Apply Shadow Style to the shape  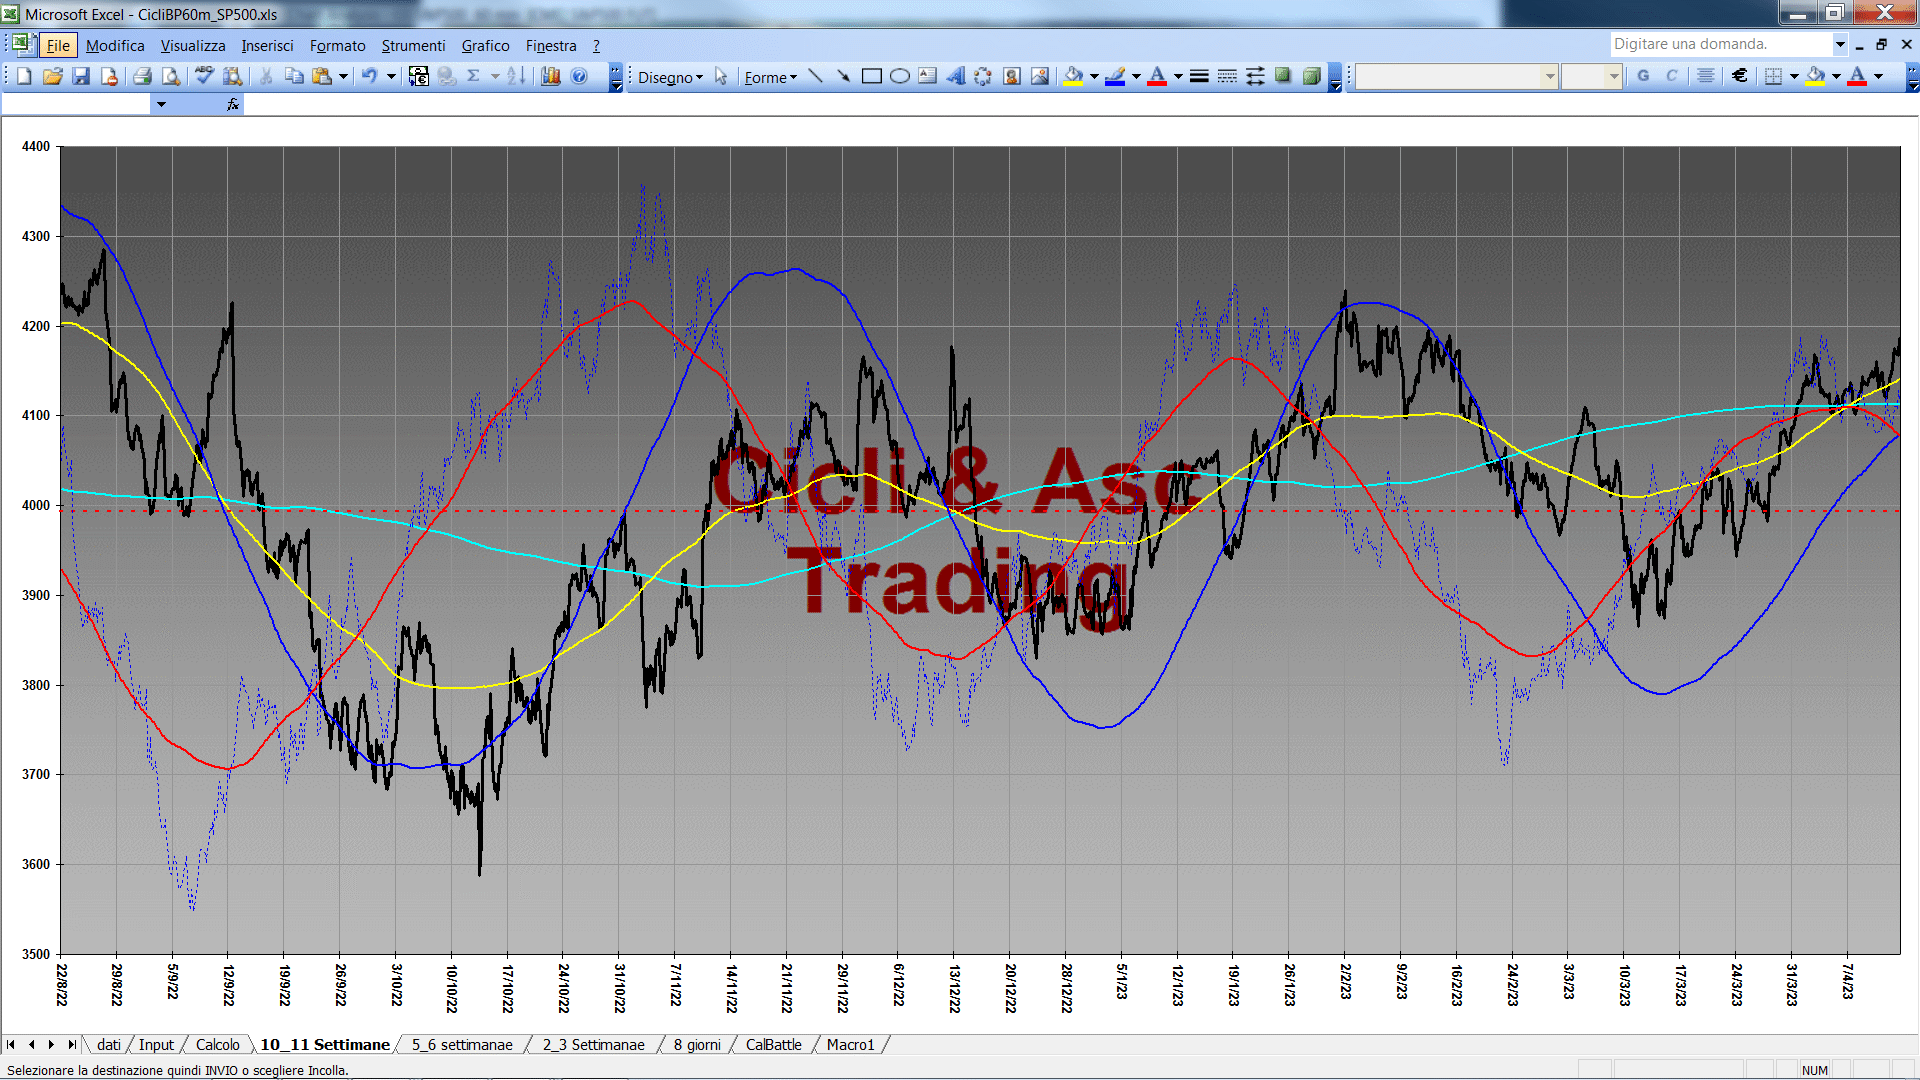click(1283, 76)
